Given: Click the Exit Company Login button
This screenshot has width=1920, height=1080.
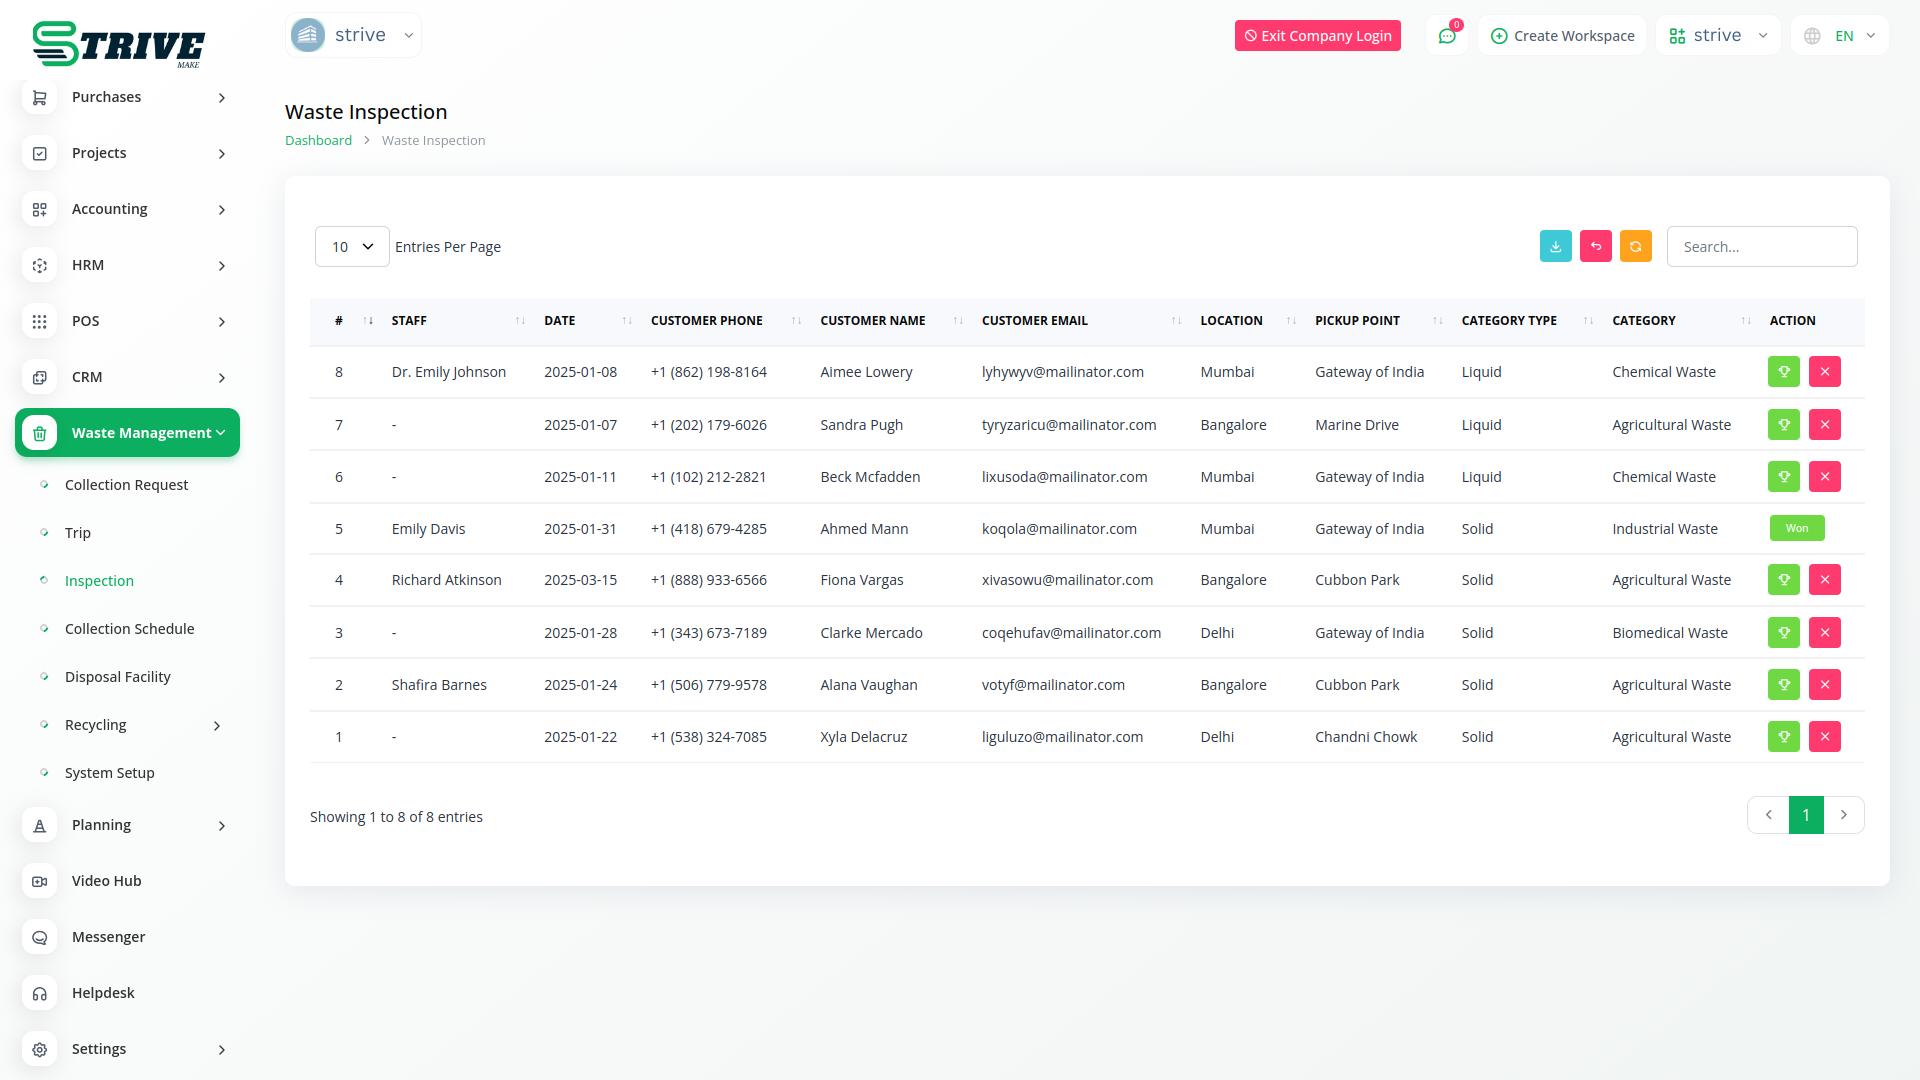Looking at the screenshot, I should (1317, 36).
